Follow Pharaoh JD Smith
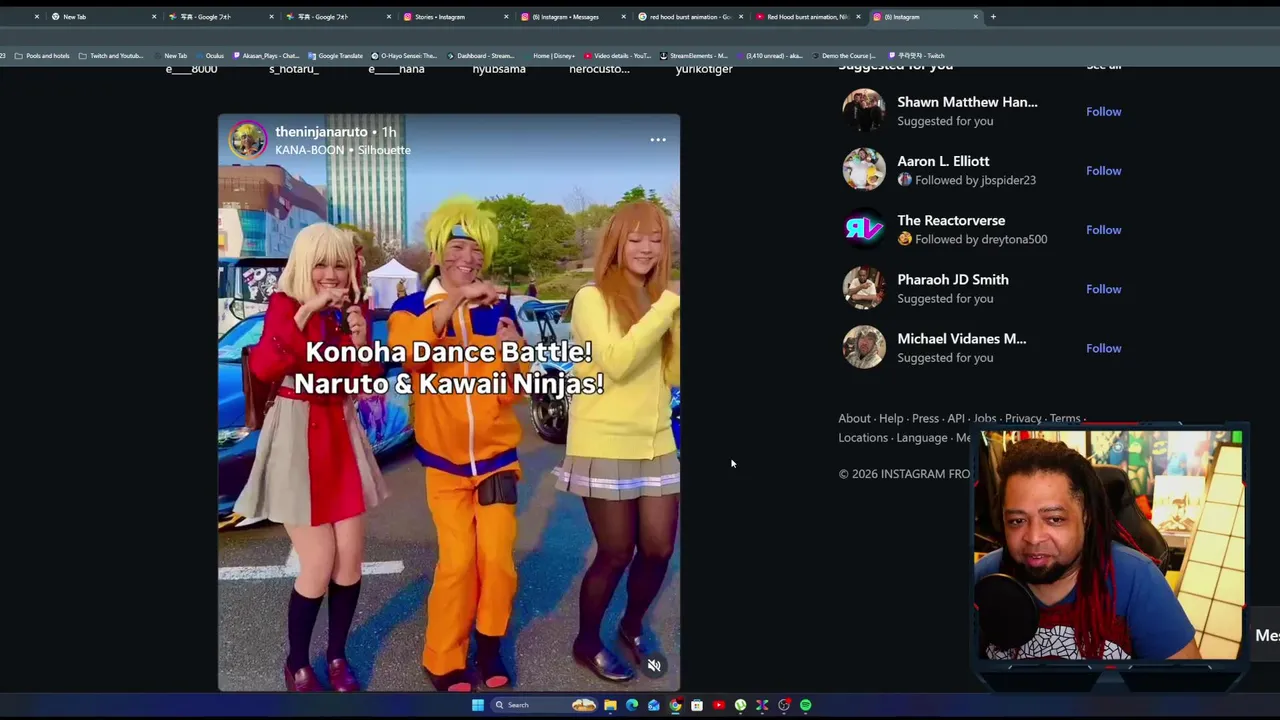The width and height of the screenshot is (1280, 720). (x=1104, y=289)
